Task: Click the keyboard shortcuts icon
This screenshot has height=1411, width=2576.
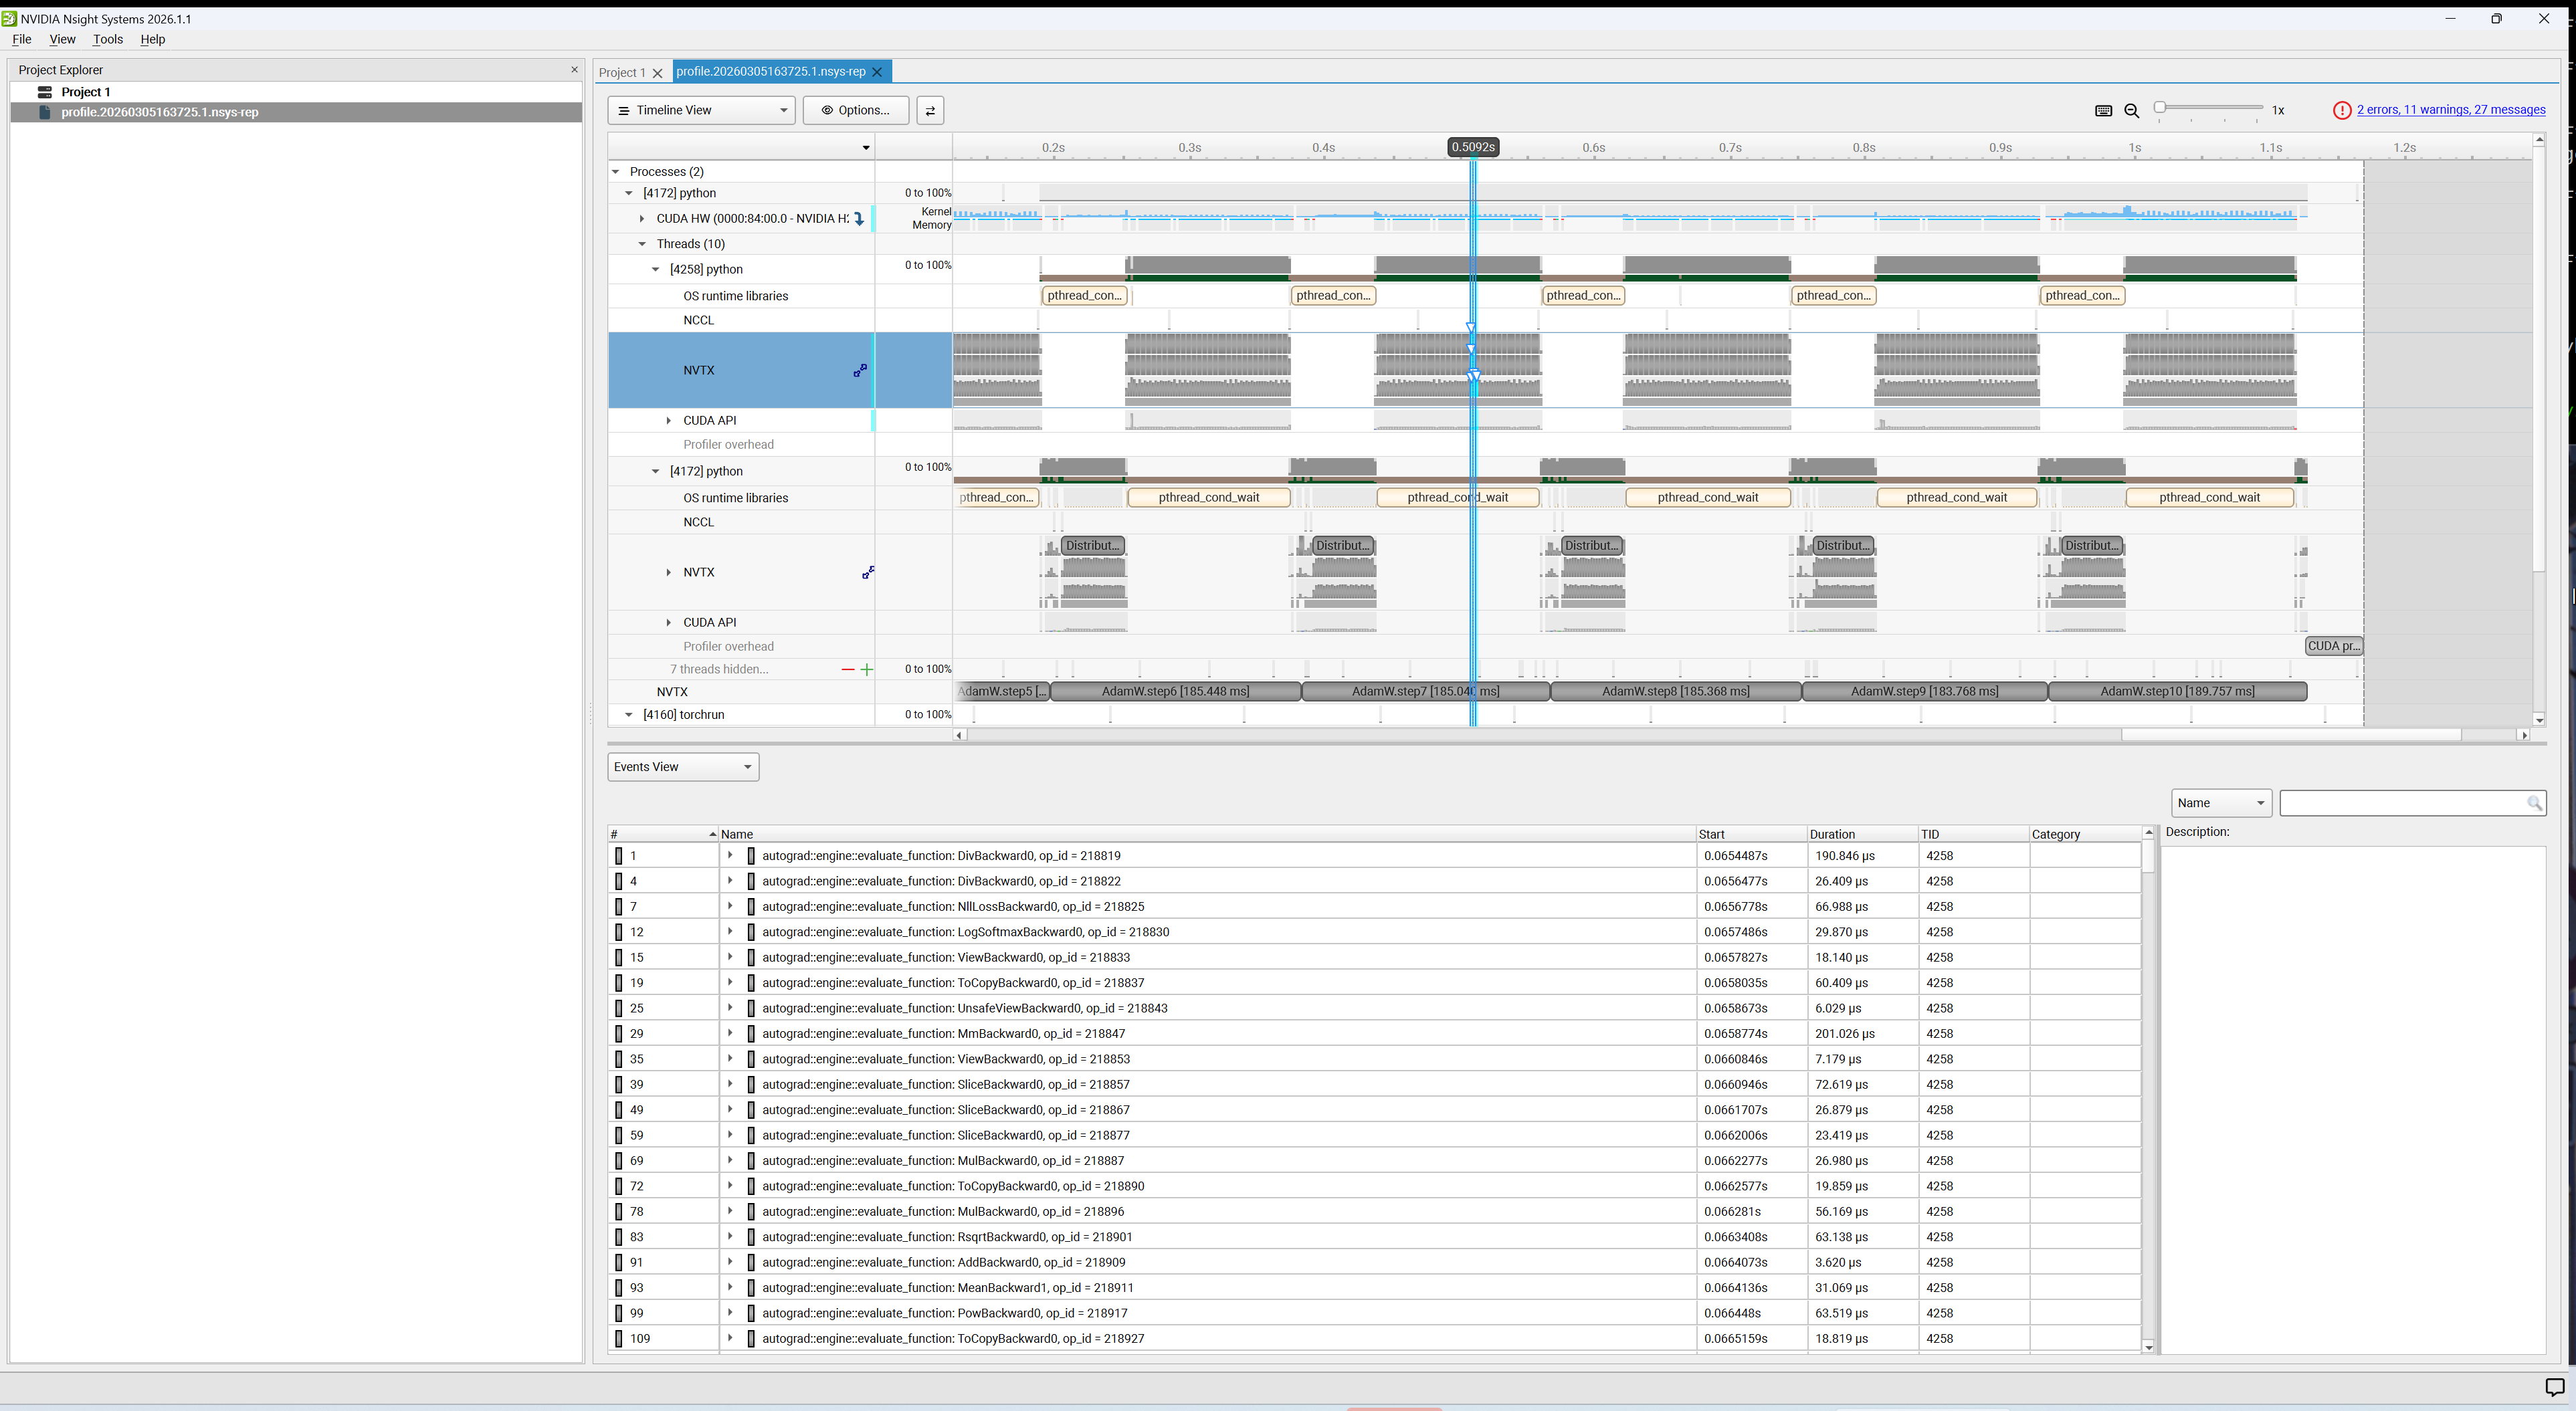Action: tap(2103, 111)
